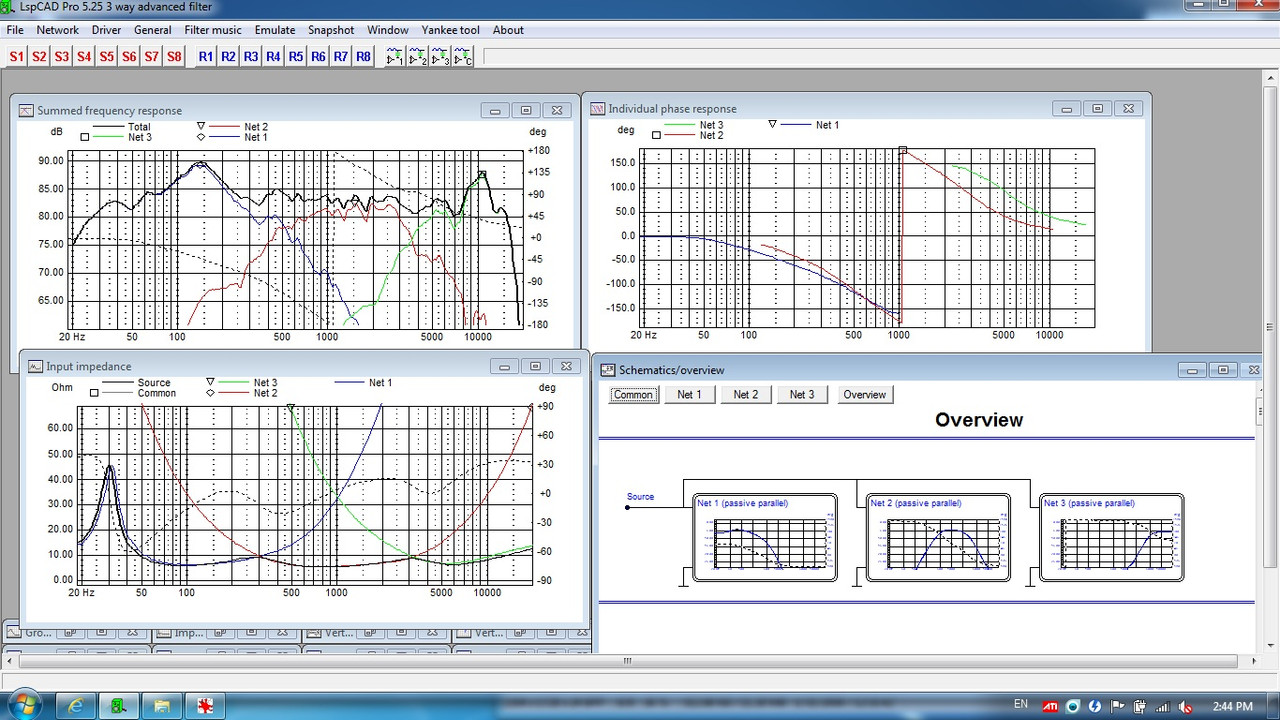1280x720 pixels.
Task: Click the R8 toolbar button
Action: 363,57
